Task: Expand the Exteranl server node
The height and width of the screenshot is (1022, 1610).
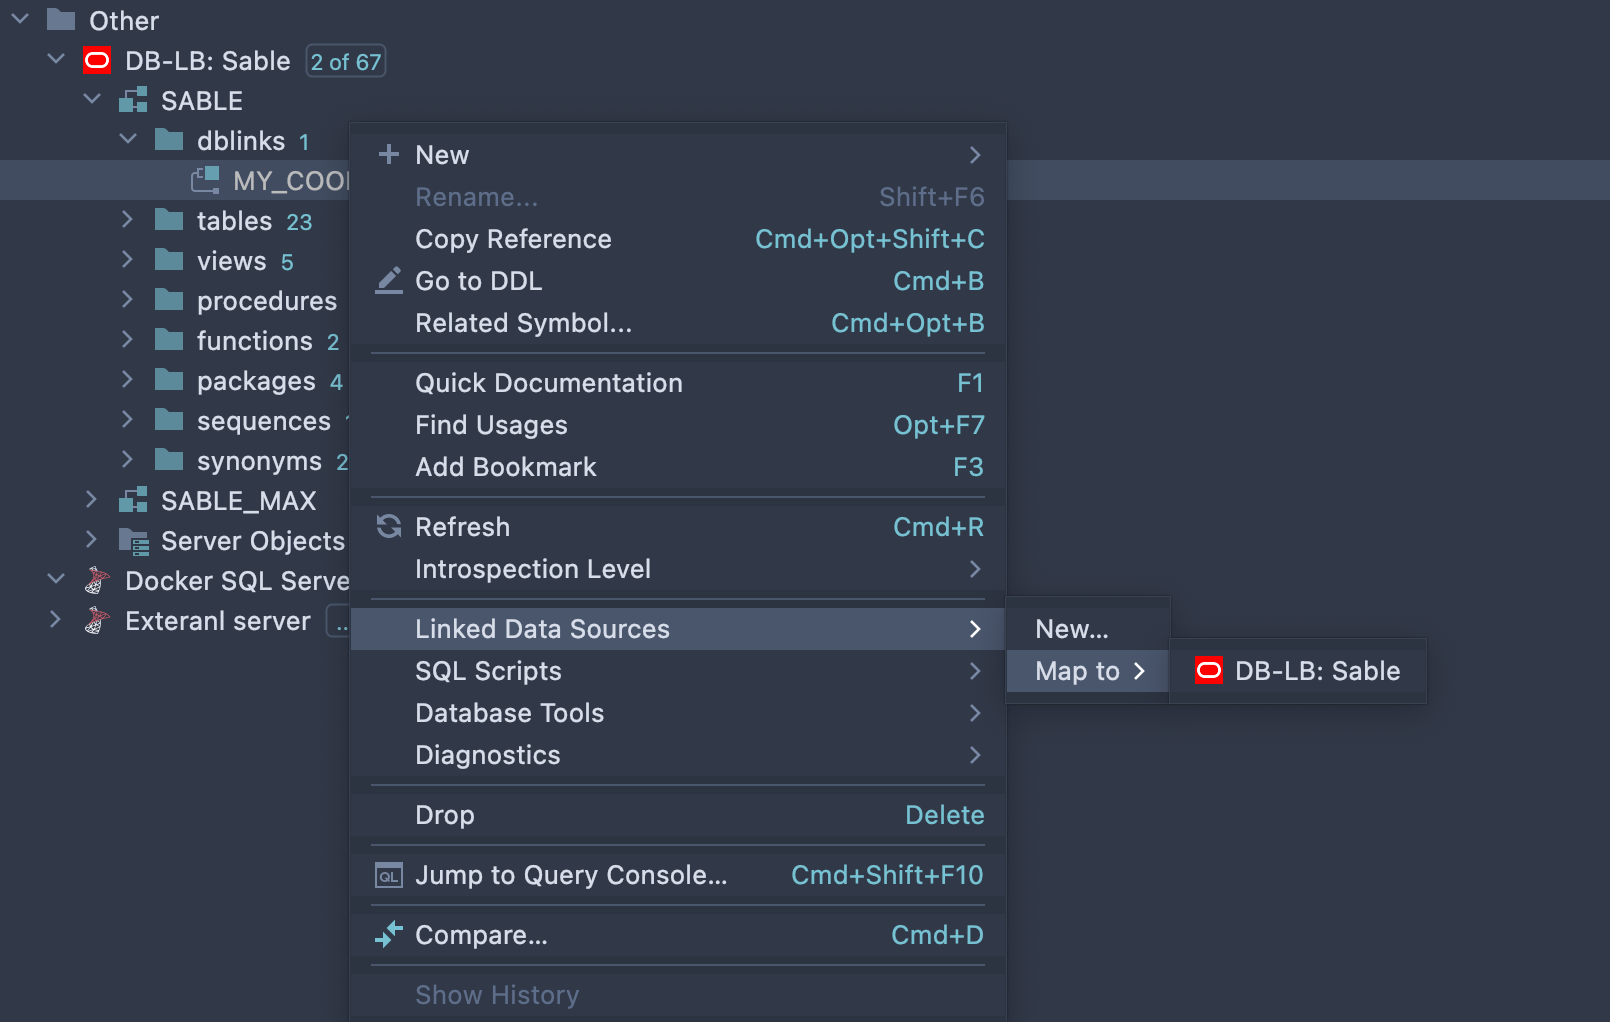Action: click(56, 620)
